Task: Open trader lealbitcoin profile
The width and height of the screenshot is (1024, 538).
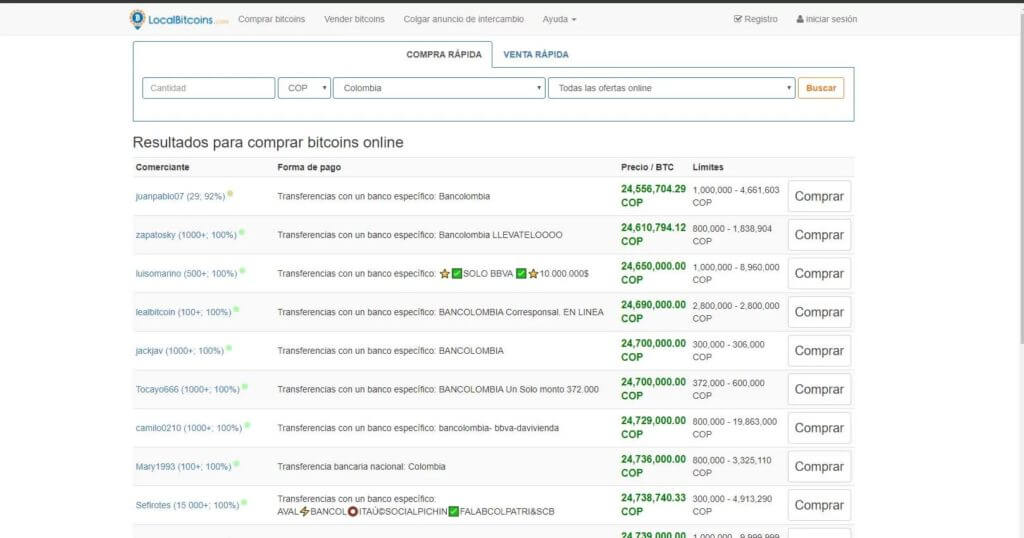Action: click(x=184, y=312)
